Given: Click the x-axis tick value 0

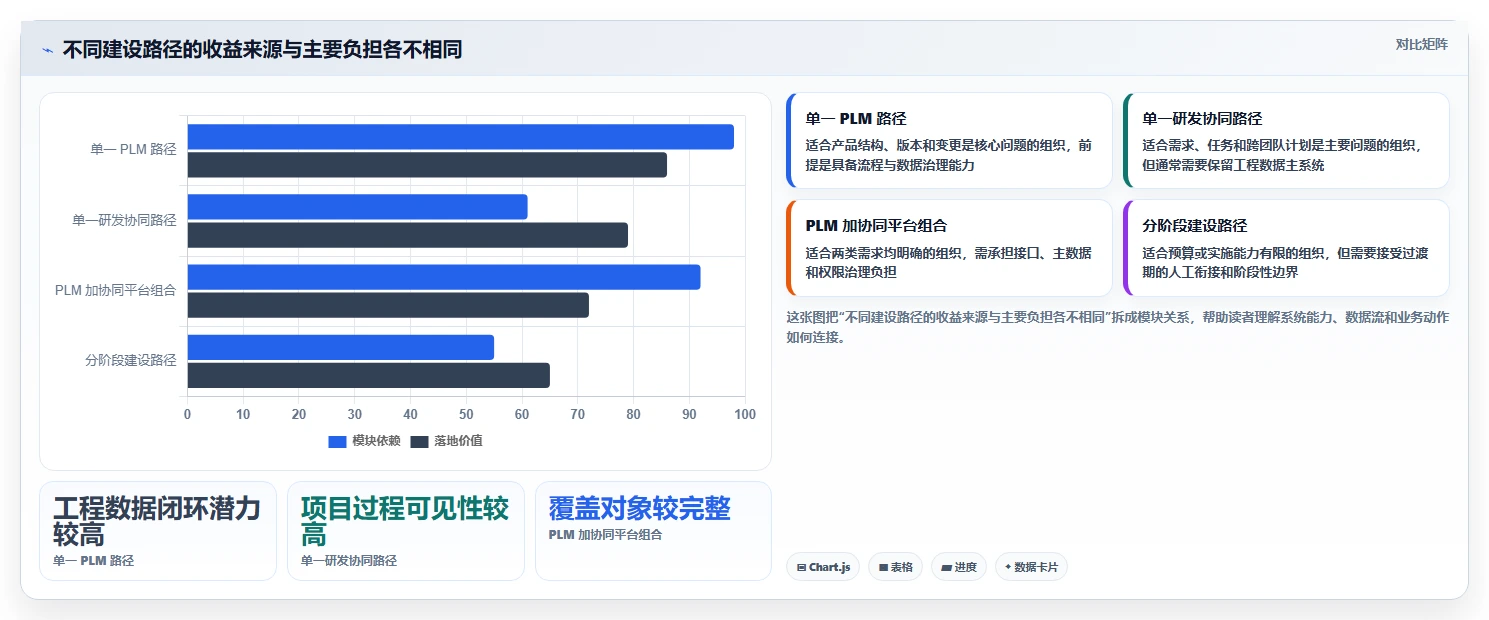Looking at the screenshot, I should [187, 414].
